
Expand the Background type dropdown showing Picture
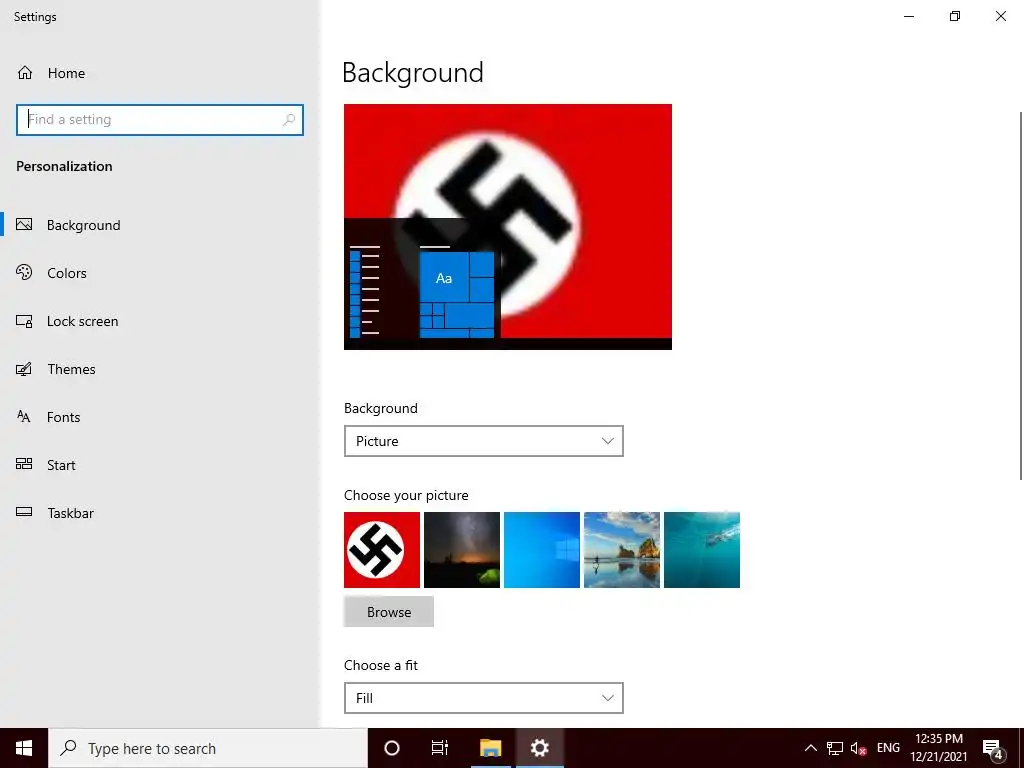(483, 441)
